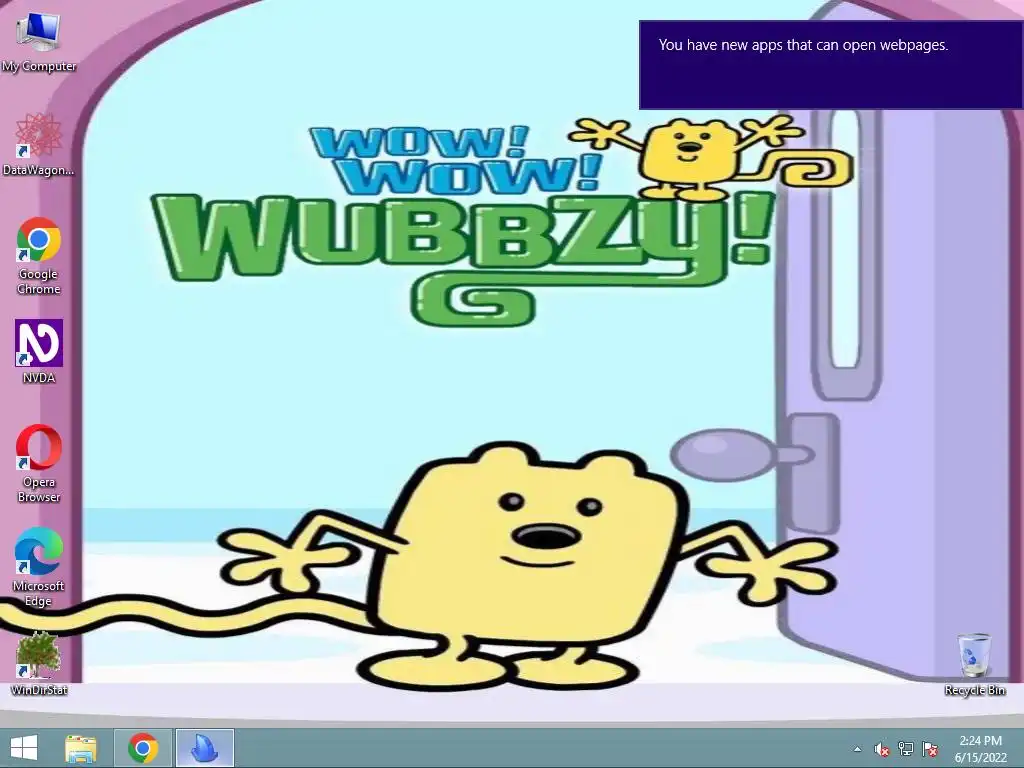
Task: Select the NVDA desktop shortcut
Action: click(x=39, y=351)
